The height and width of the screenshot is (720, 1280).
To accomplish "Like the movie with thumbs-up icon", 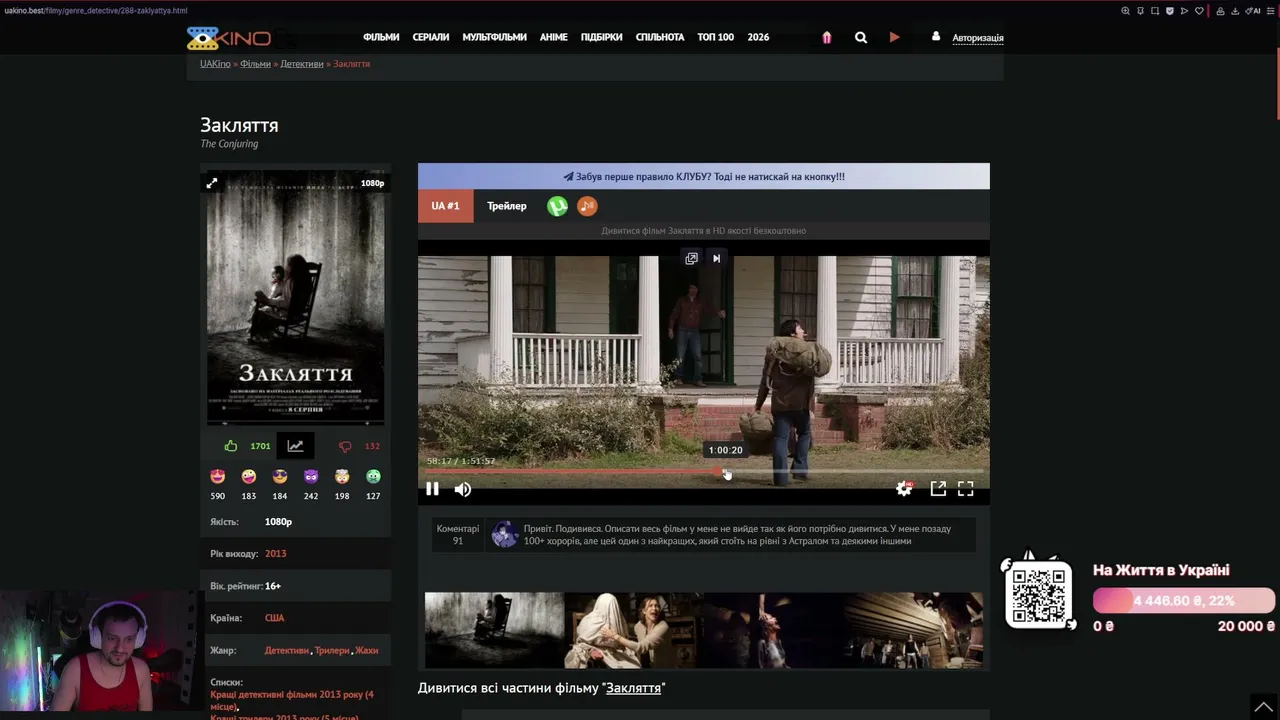I will [231, 446].
